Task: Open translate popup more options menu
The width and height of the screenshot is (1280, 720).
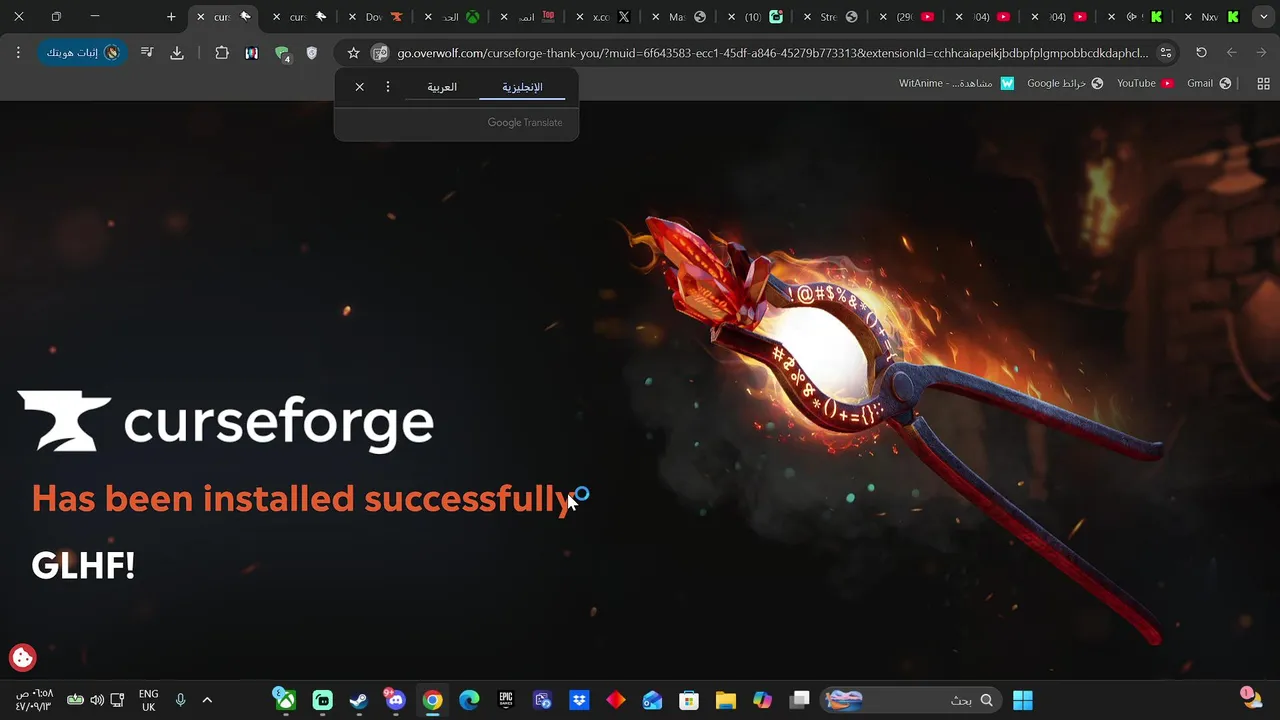Action: [x=388, y=87]
